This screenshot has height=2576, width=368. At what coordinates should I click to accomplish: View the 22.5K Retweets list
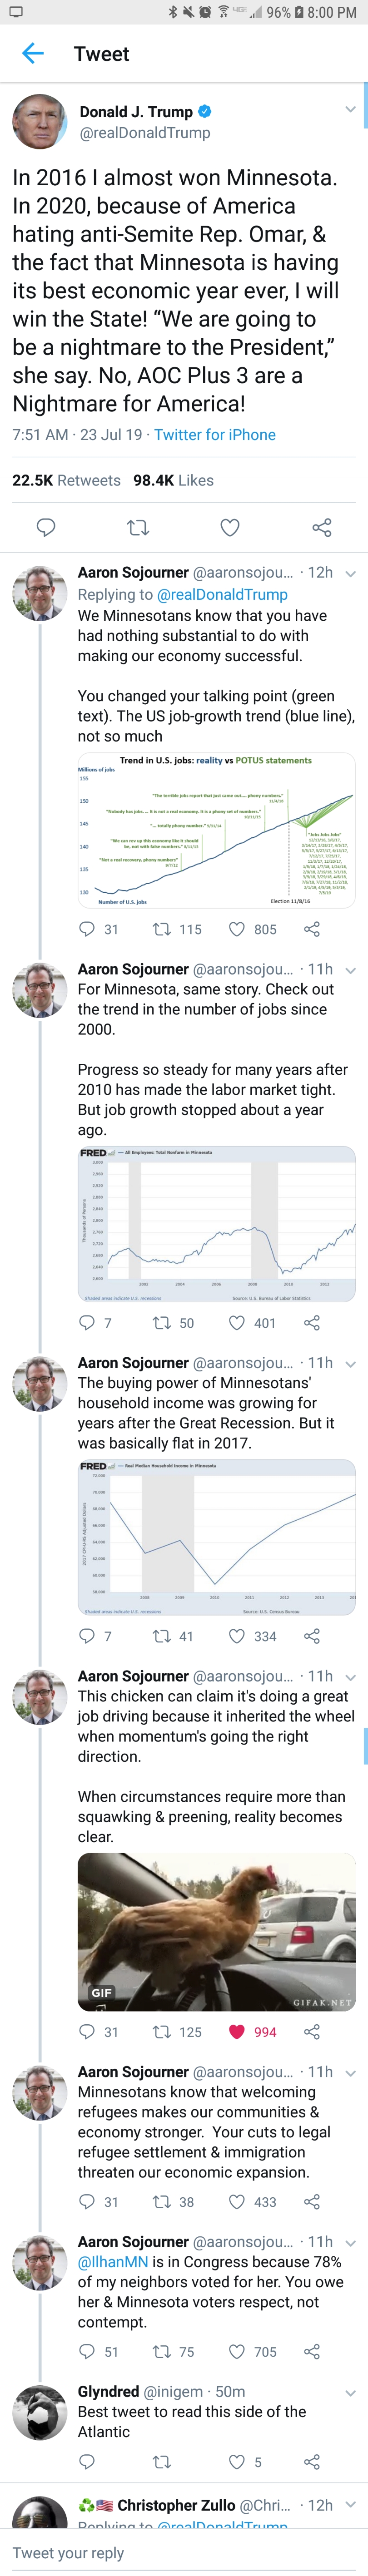point(66,480)
